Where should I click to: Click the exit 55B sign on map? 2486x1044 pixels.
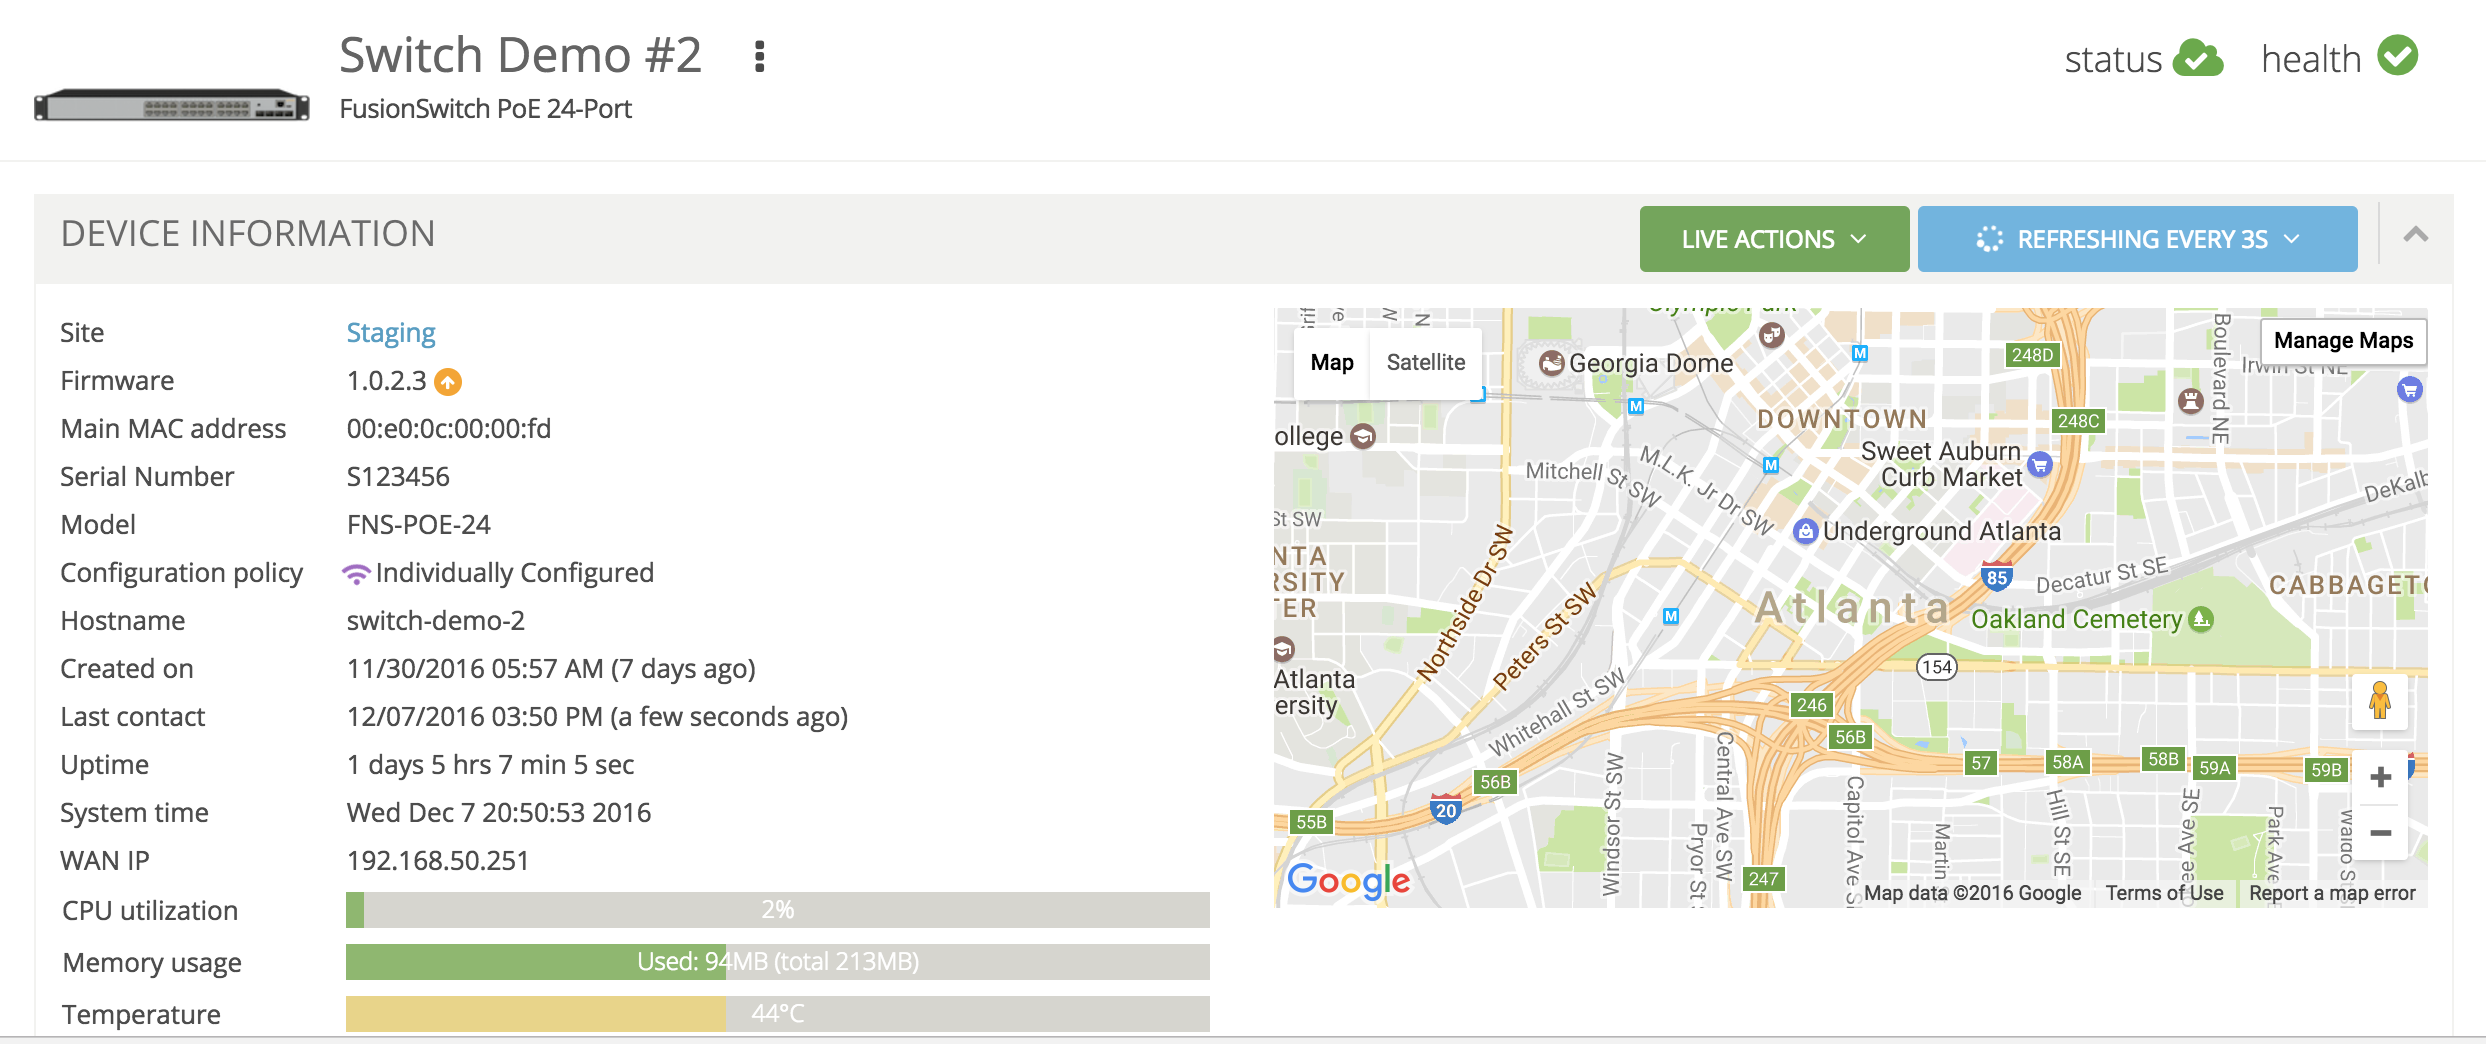tap(1311, 822)
